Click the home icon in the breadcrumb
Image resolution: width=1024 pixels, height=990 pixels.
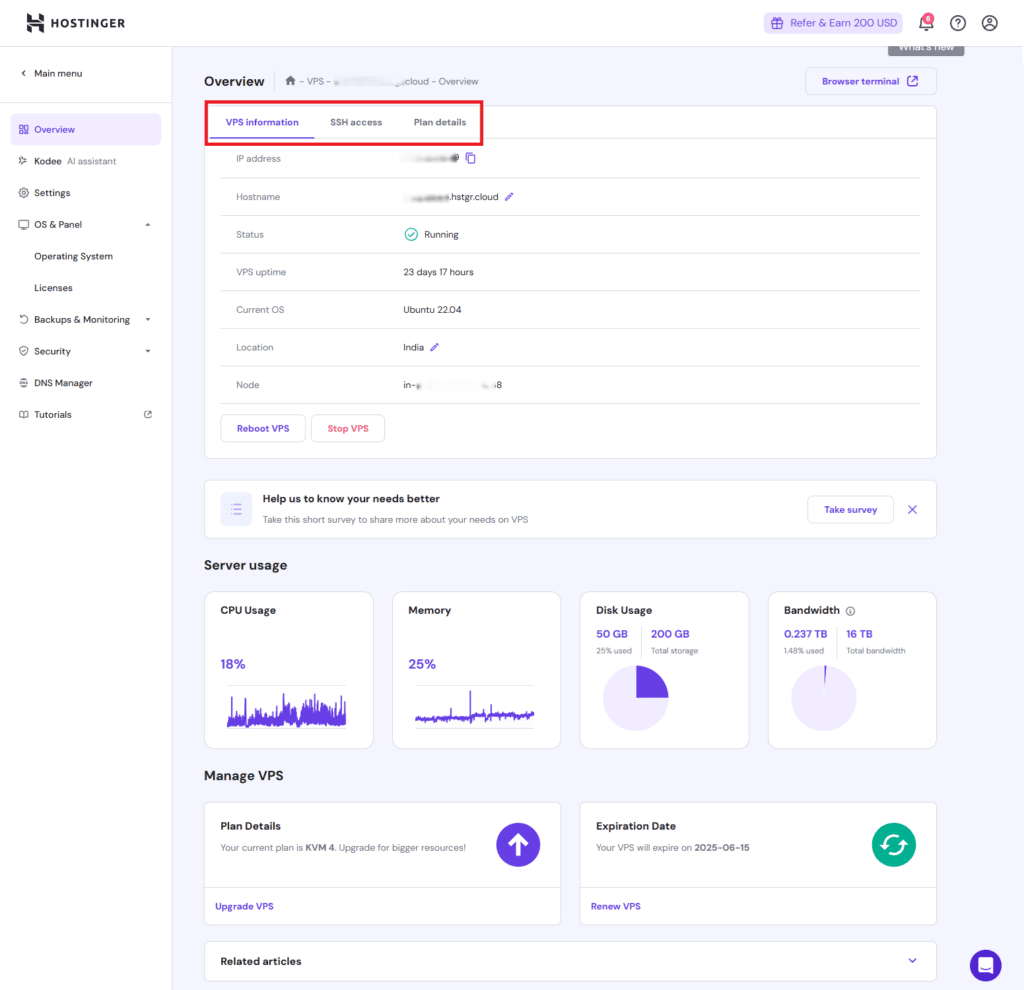(290, 81)
